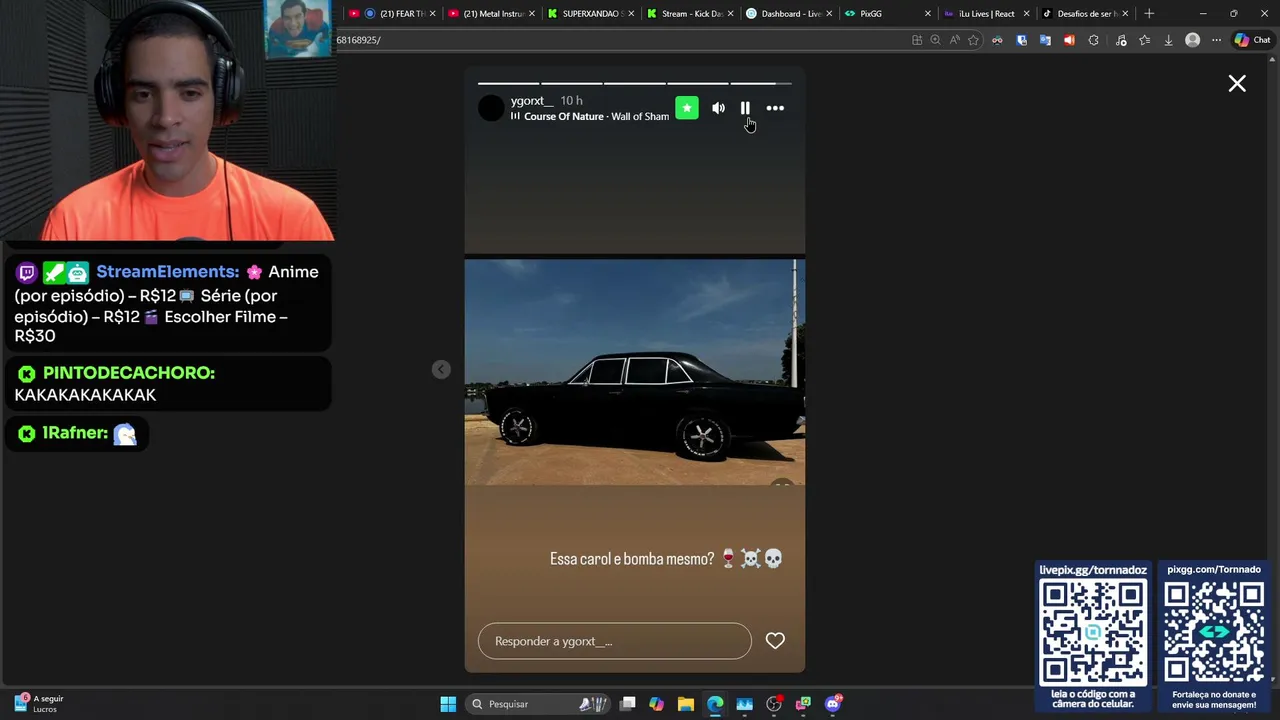1280x720 pixels.
Task: Click the Superman avatar thumbnail
Action: pos(298,28)
